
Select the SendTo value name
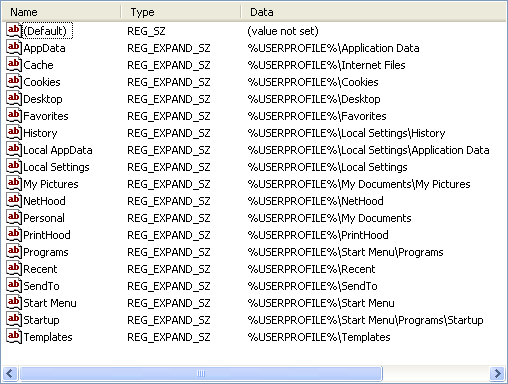pyautogui.click(x=41, y=286)
